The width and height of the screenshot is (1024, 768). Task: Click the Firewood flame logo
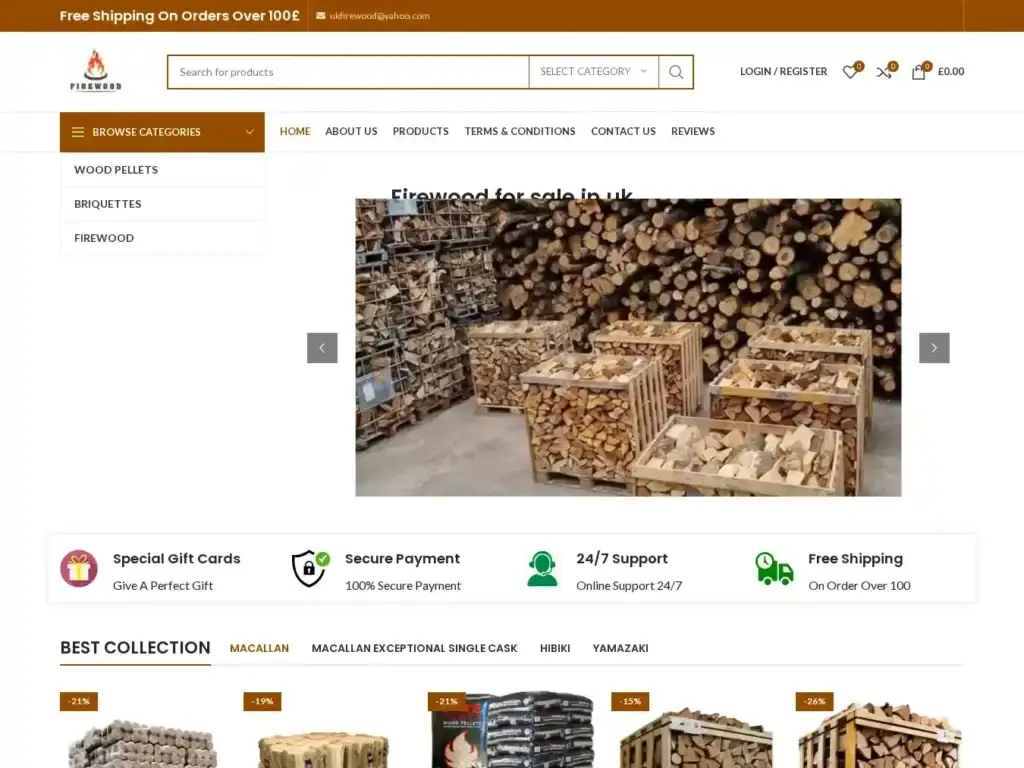click(96, 70)
